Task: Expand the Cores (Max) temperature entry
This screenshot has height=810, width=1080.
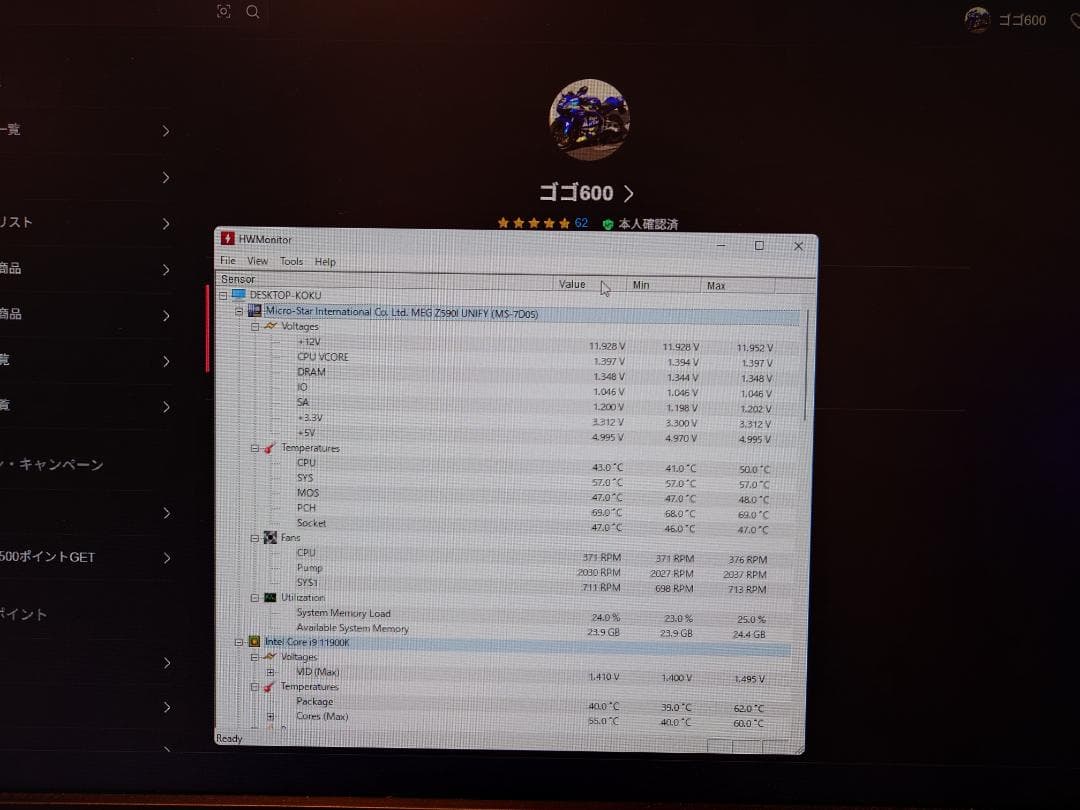Action: coord(268,716)
